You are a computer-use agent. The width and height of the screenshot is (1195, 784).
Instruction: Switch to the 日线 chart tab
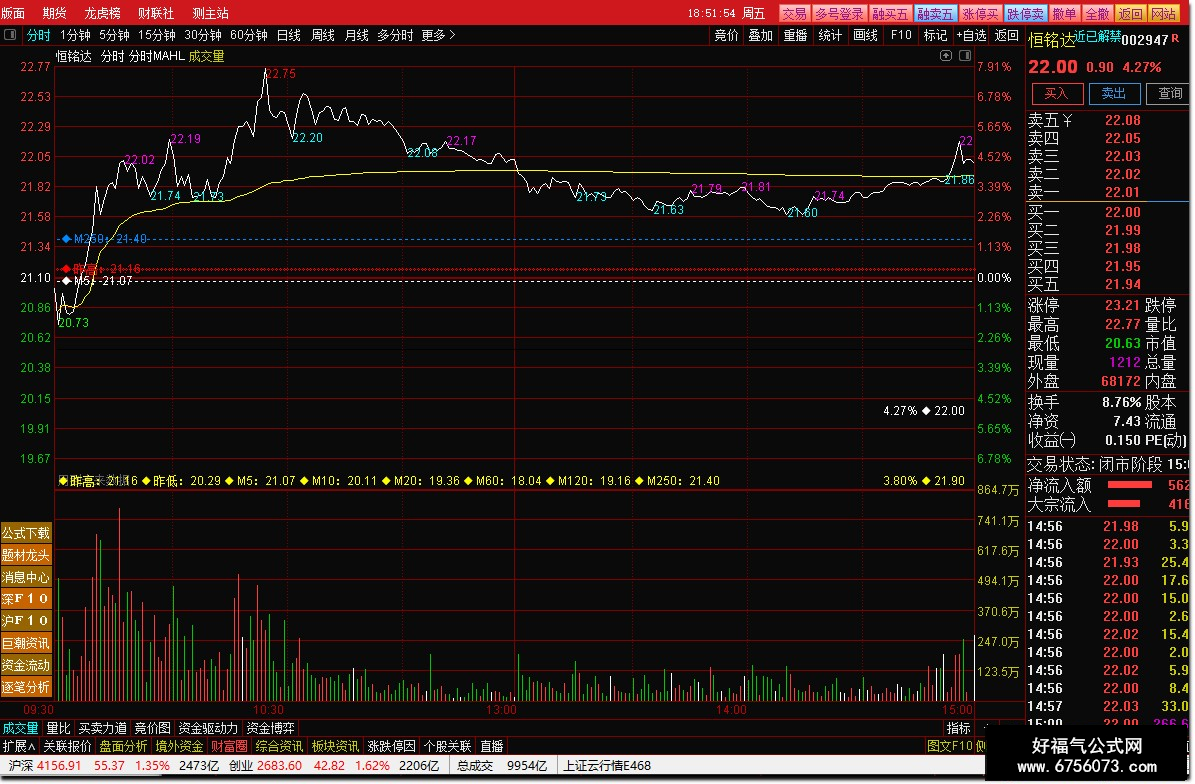pyautogui.click(x=289, y=35)
